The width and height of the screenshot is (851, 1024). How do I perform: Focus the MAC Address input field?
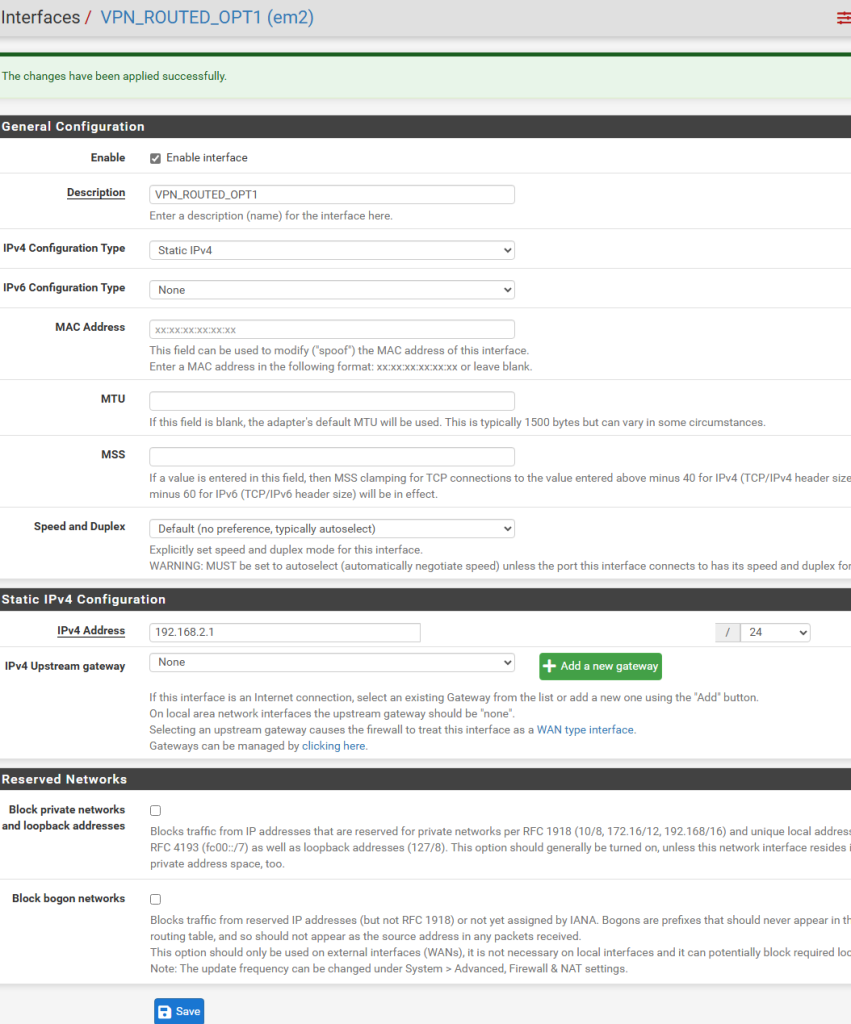[331, 329]
